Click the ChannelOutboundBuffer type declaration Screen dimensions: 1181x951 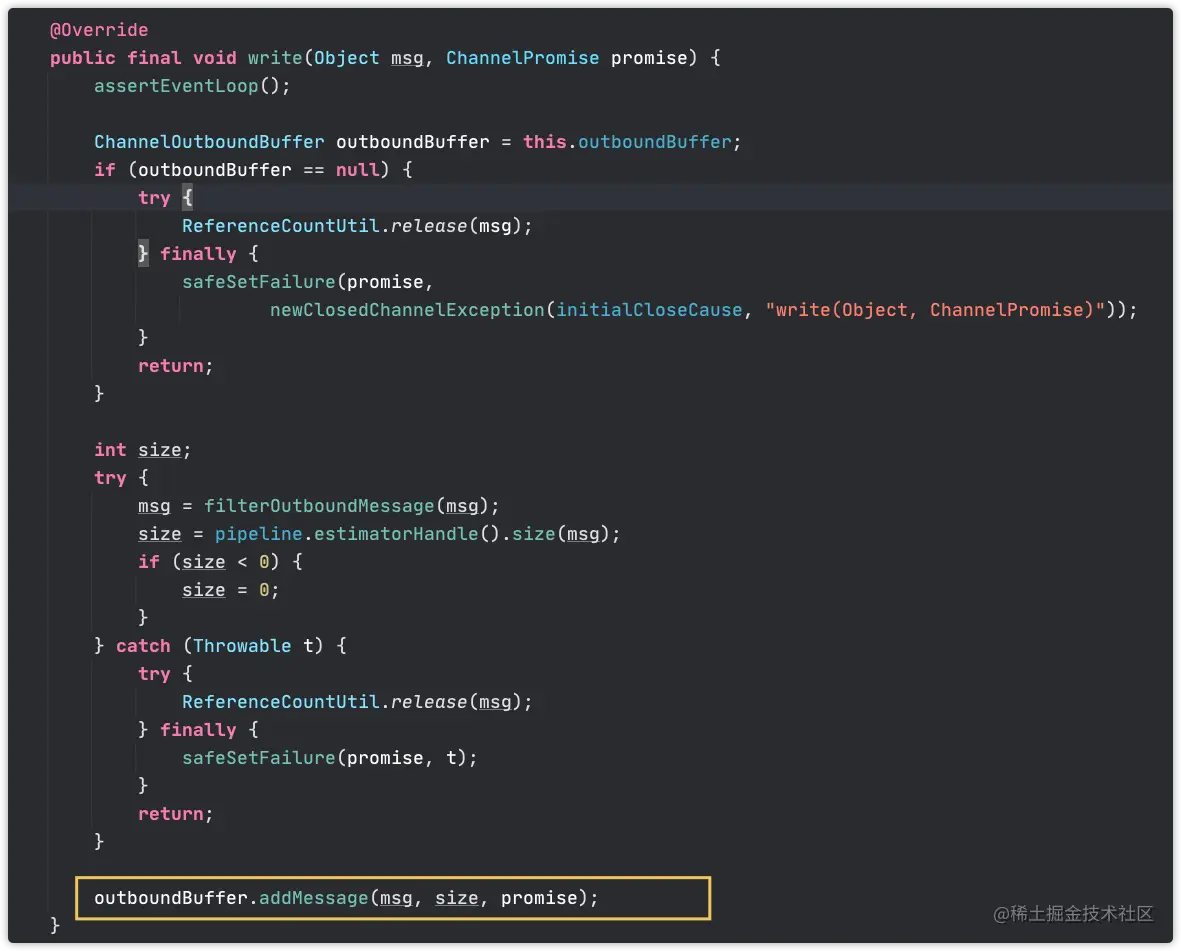(x=209, y=142)
